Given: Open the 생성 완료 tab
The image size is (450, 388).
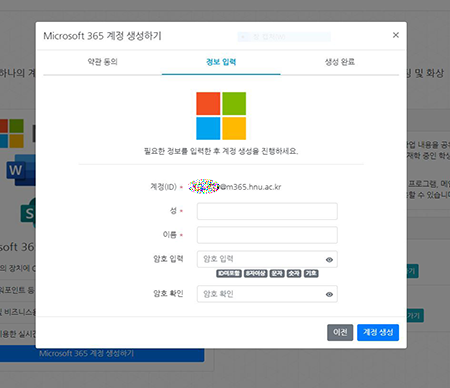Looking at the screenshot, I should pyautogui.click(x=340, y=62).
